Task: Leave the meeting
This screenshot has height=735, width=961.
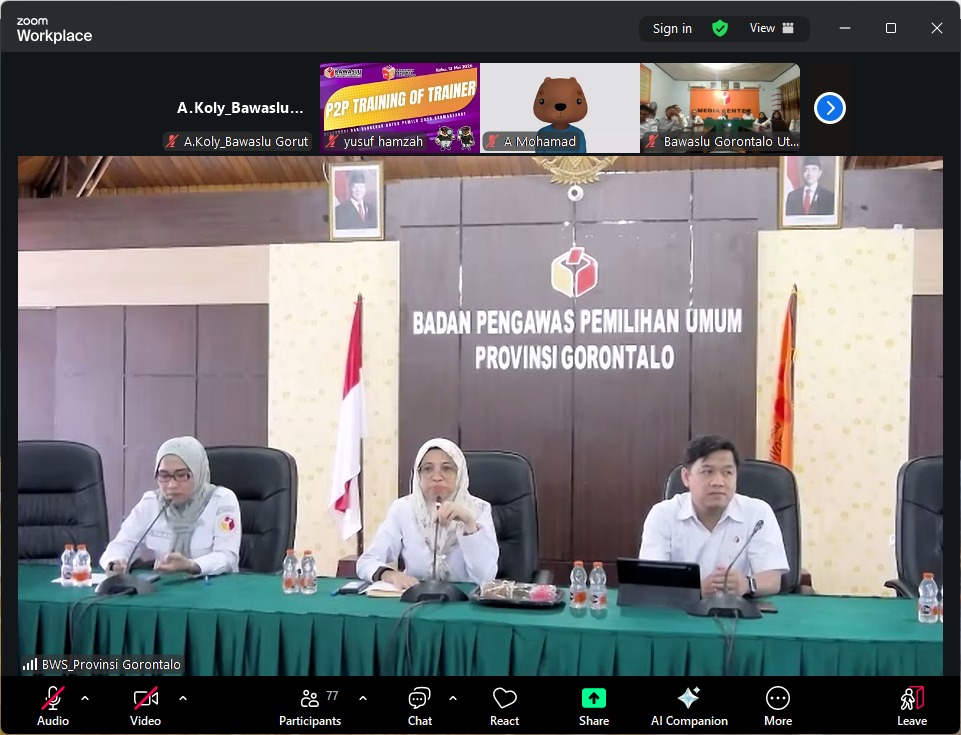Action: tap(911, 706)
